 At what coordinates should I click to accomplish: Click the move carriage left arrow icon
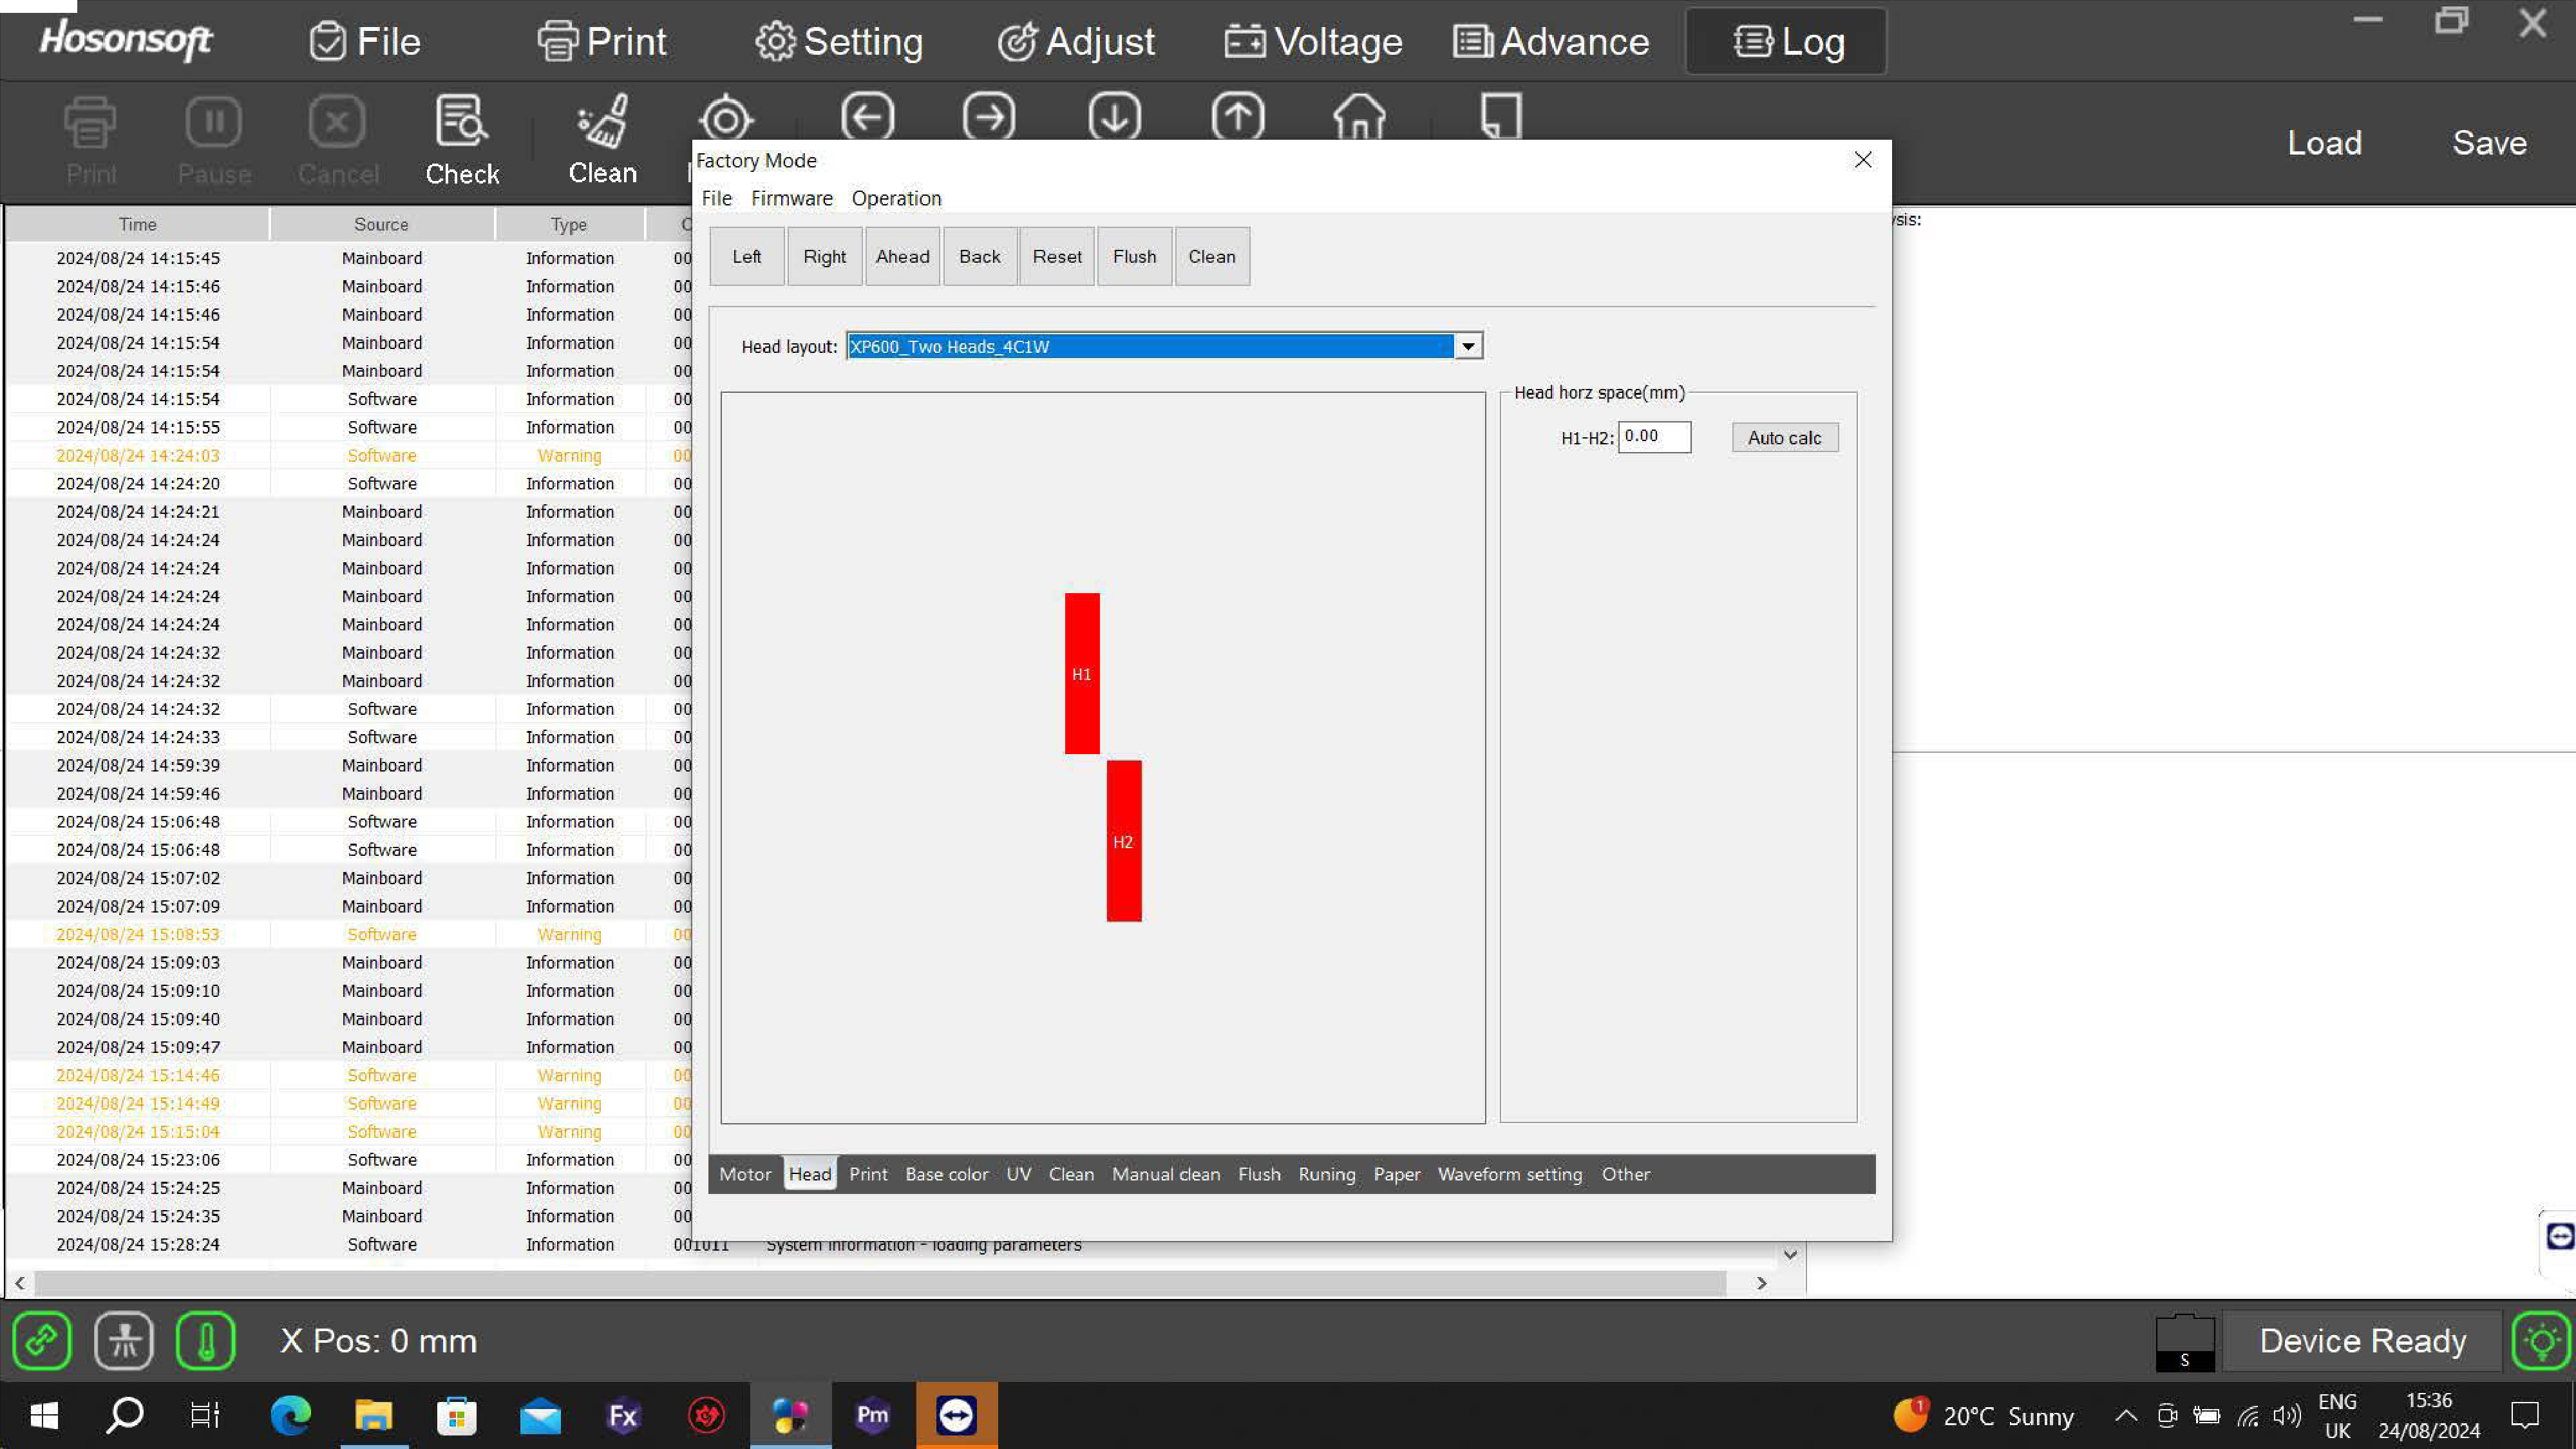click(867, 117)
